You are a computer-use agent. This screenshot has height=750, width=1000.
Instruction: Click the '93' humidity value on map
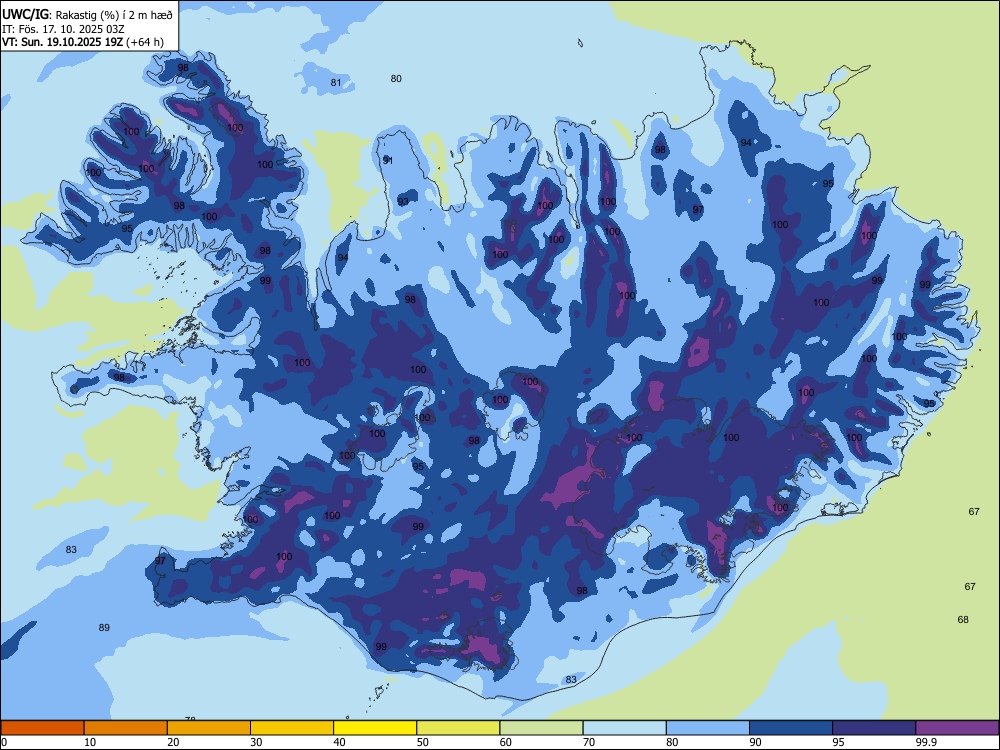(403, 202)
